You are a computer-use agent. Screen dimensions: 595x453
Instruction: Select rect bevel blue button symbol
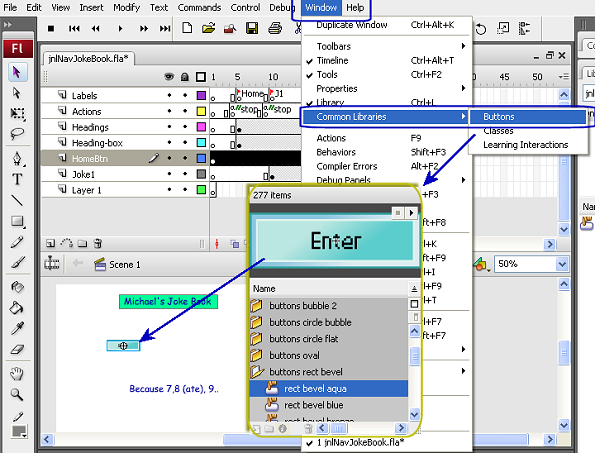(313, 405)
